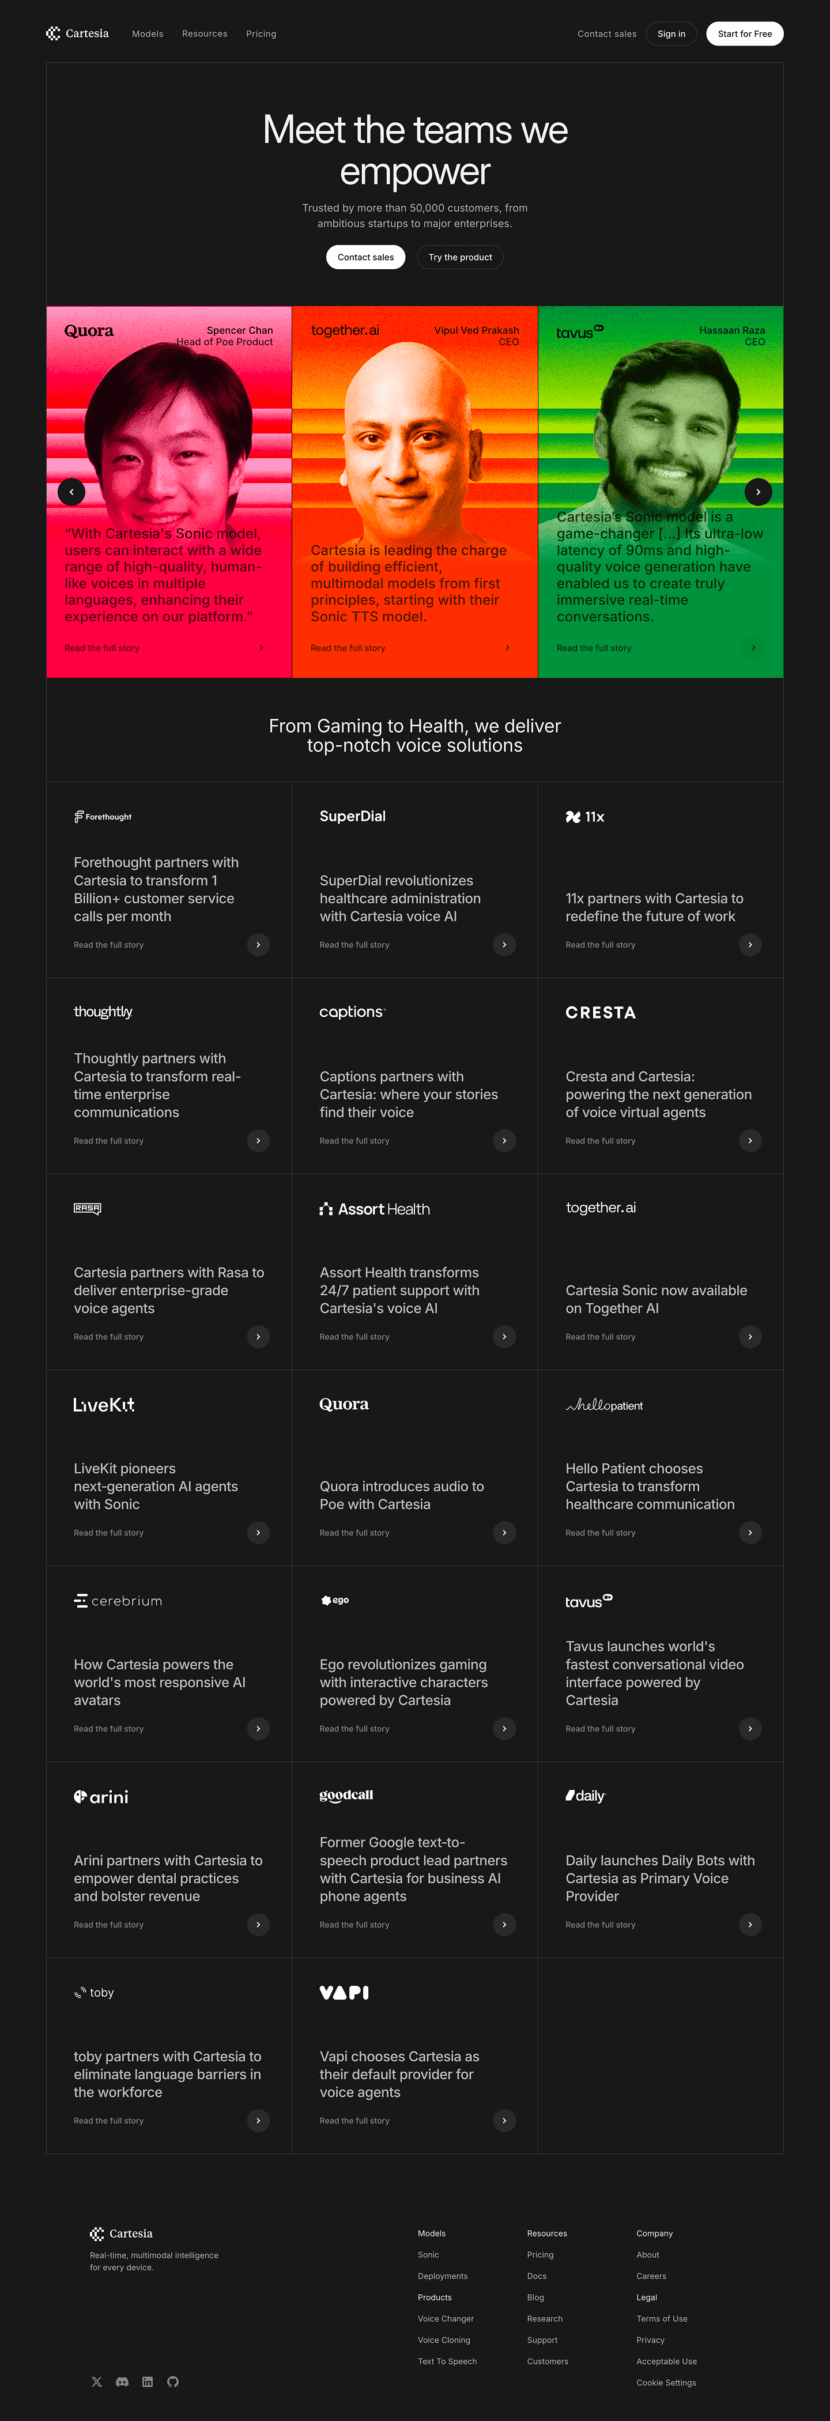Open the LinkedIn icon in the footer
This screenshot has width=830, height=2421.
coord(147,2382)
